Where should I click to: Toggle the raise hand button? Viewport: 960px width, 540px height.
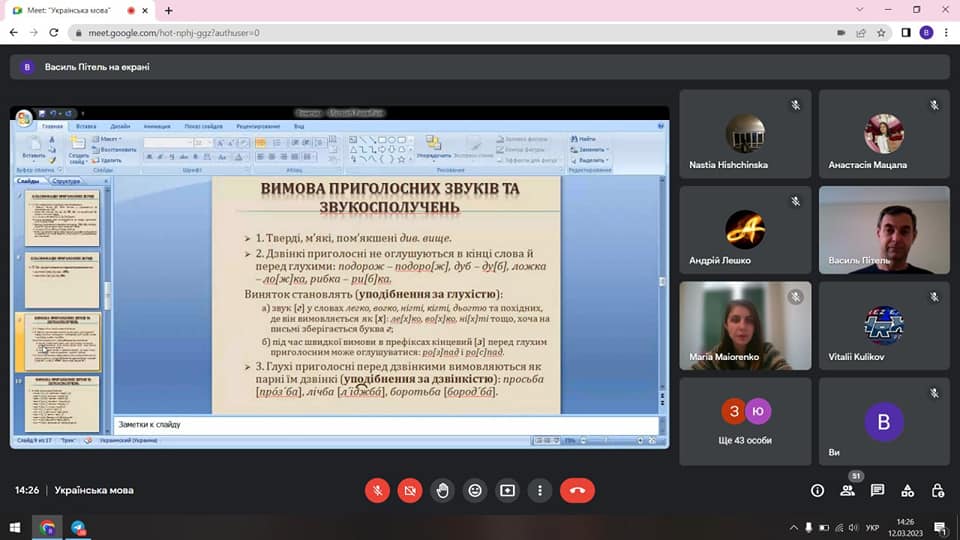click(442, 490)
